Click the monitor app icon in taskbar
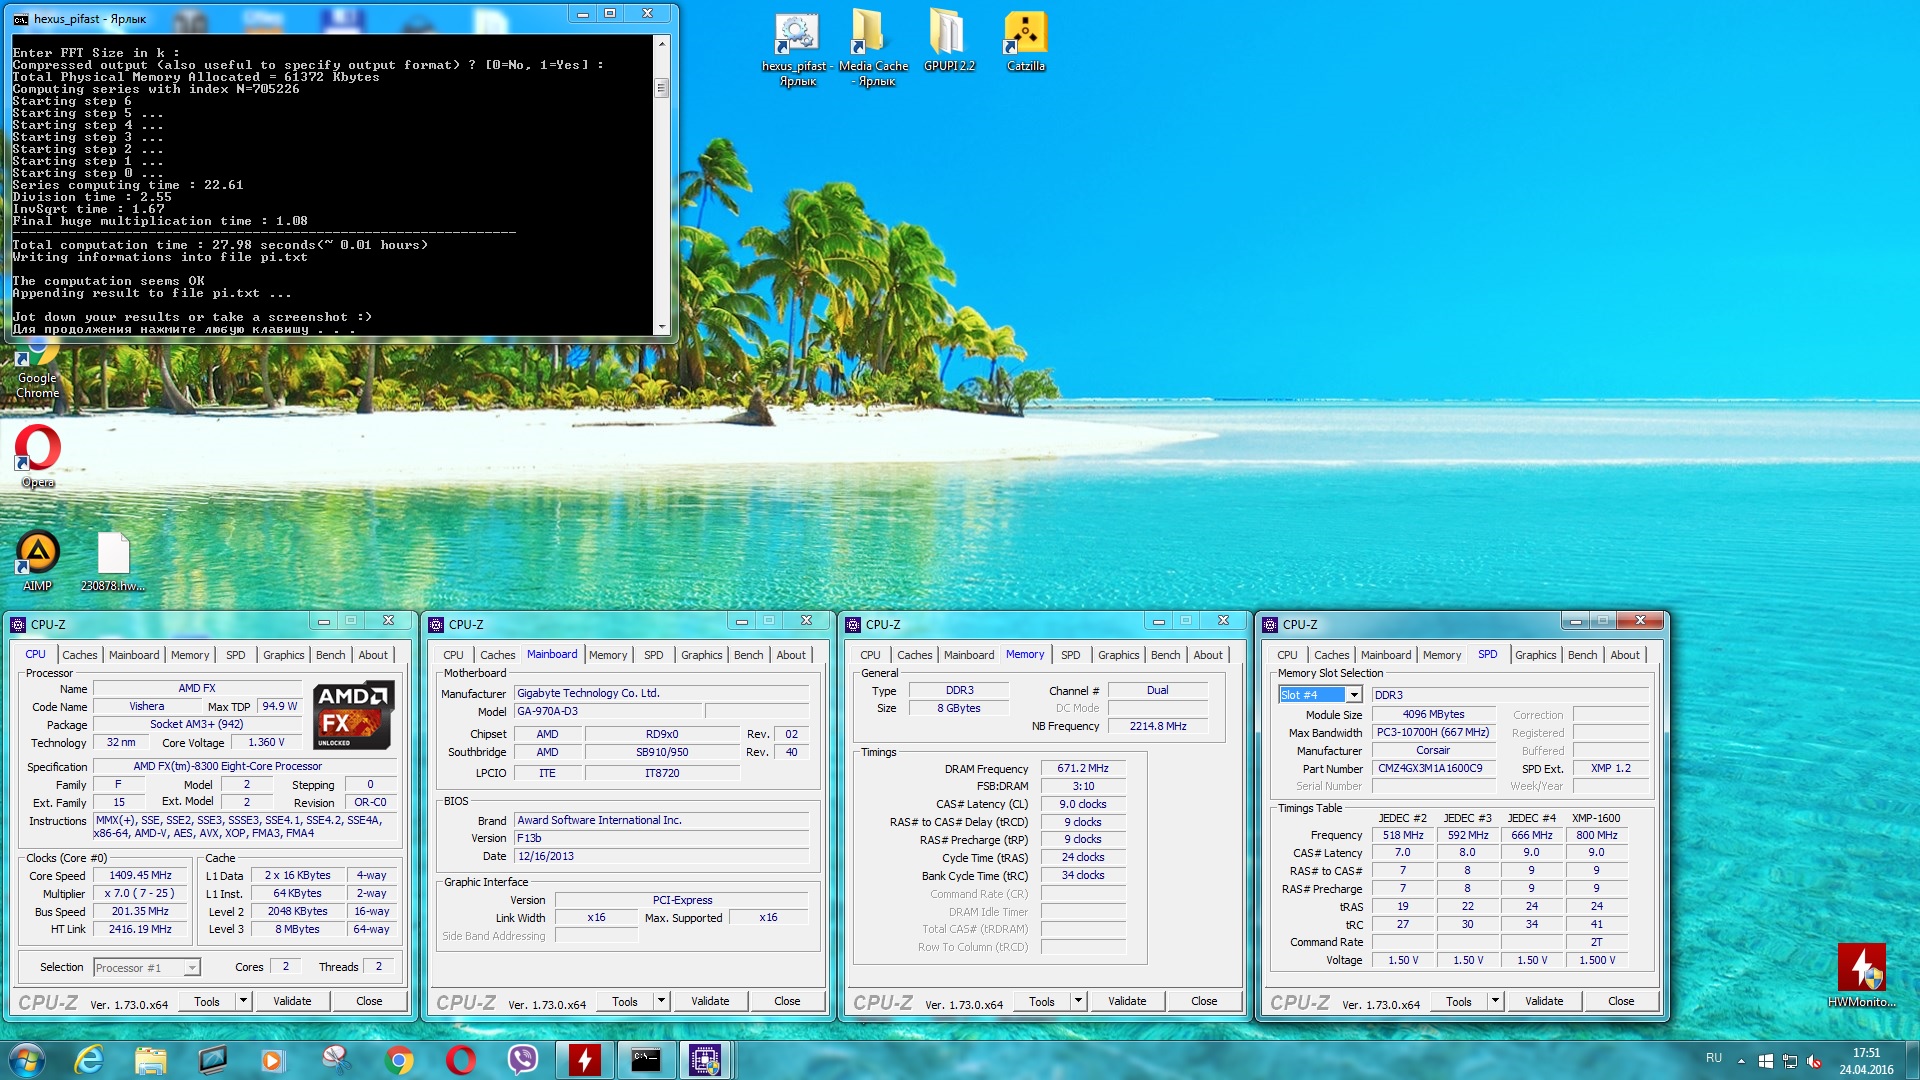Viewport: 1920px width, 1080px height. click(x=213, y=1060)
